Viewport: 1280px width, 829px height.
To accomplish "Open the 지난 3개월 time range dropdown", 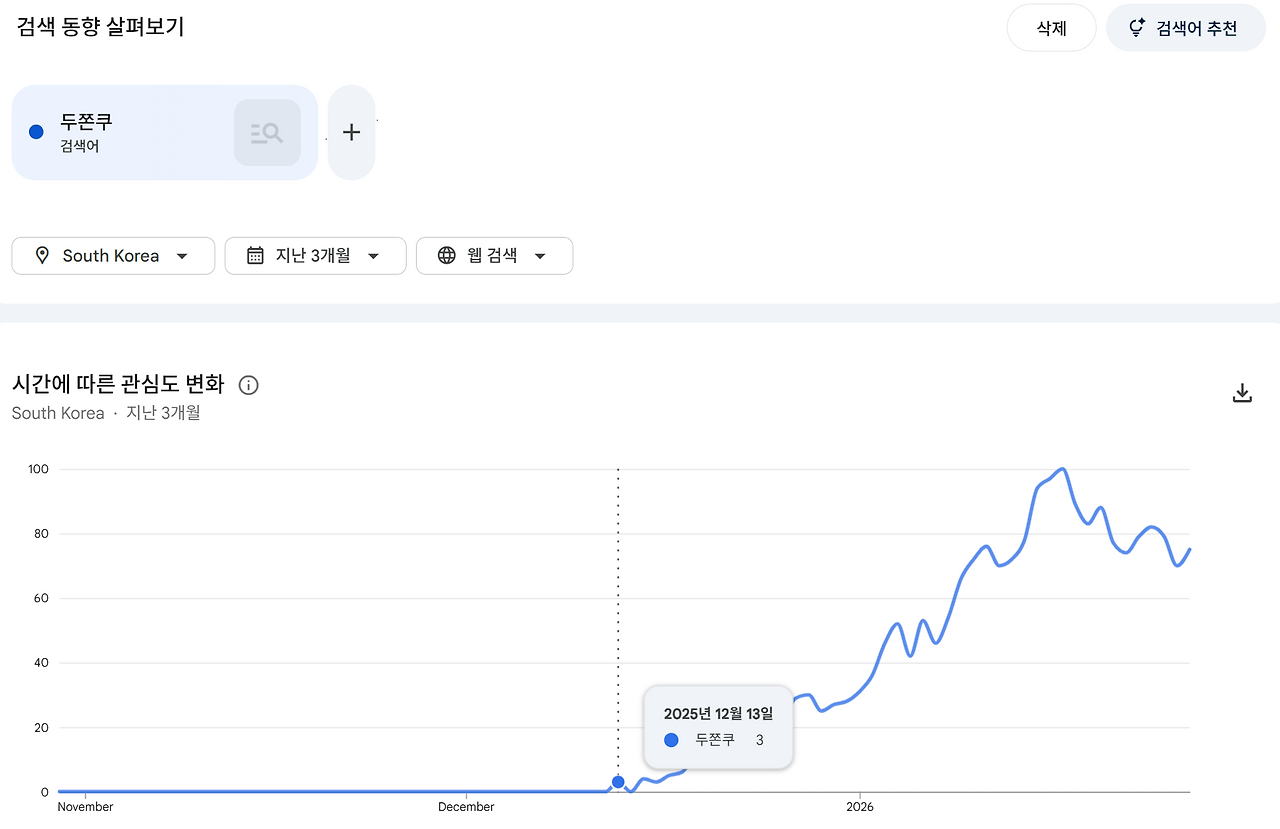I will click(315, 256).
